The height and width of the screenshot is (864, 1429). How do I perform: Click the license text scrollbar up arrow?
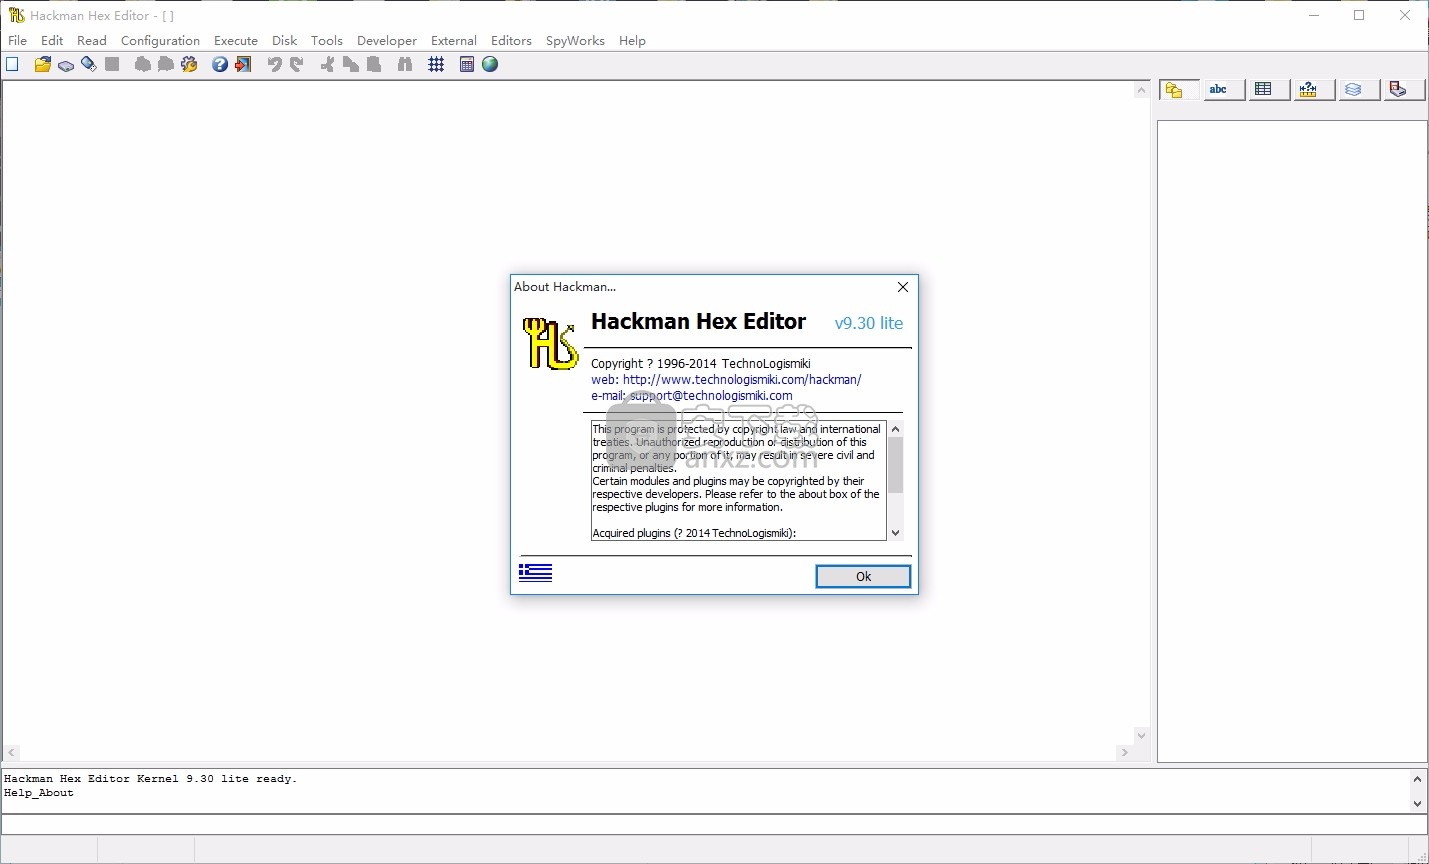coord(895,429)
